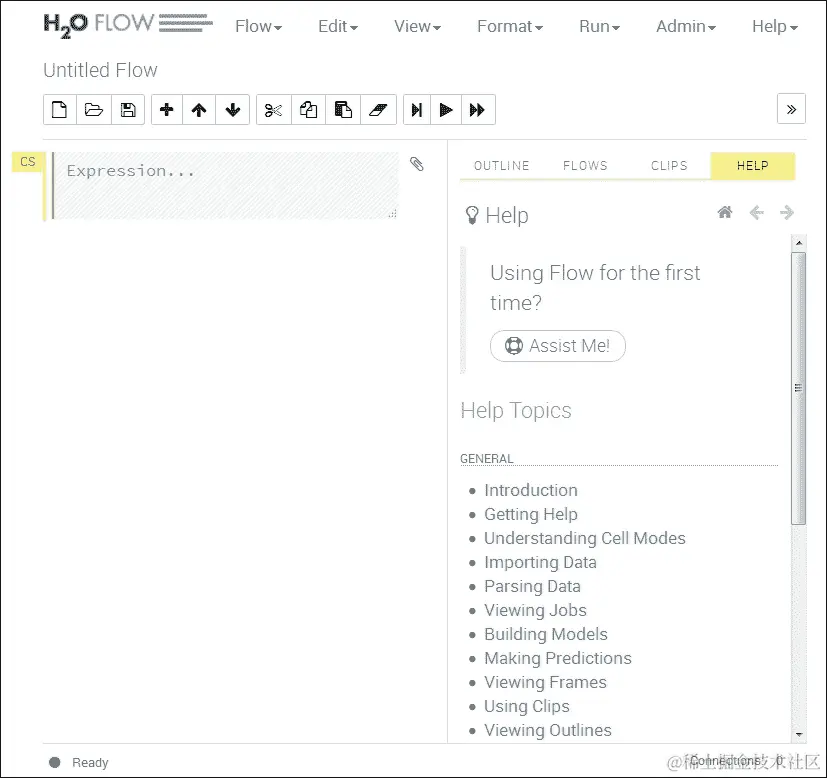Image resolution: width=827 pixels, height=778 pixels.
Task: Open the Making Predictions help topic
Action: click(x=558, y=658)
